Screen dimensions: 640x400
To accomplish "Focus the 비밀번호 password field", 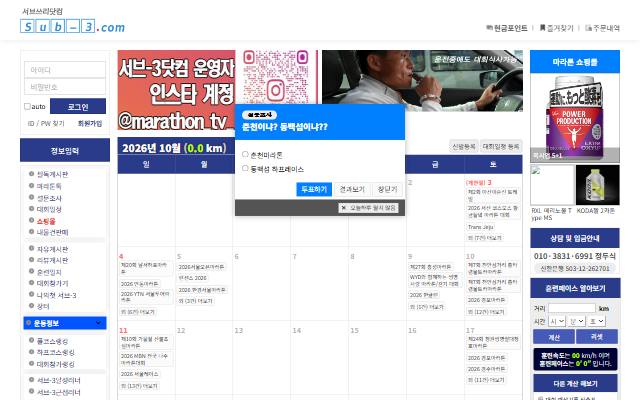I will (x=65, y=87).
